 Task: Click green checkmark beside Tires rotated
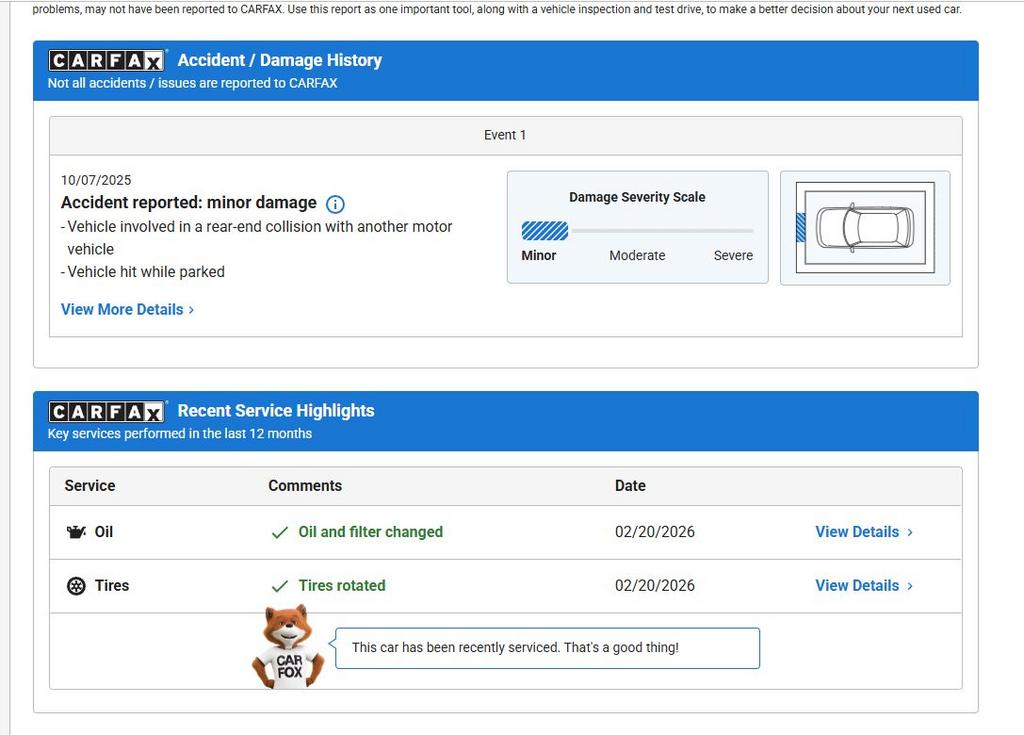click(280, 586)
